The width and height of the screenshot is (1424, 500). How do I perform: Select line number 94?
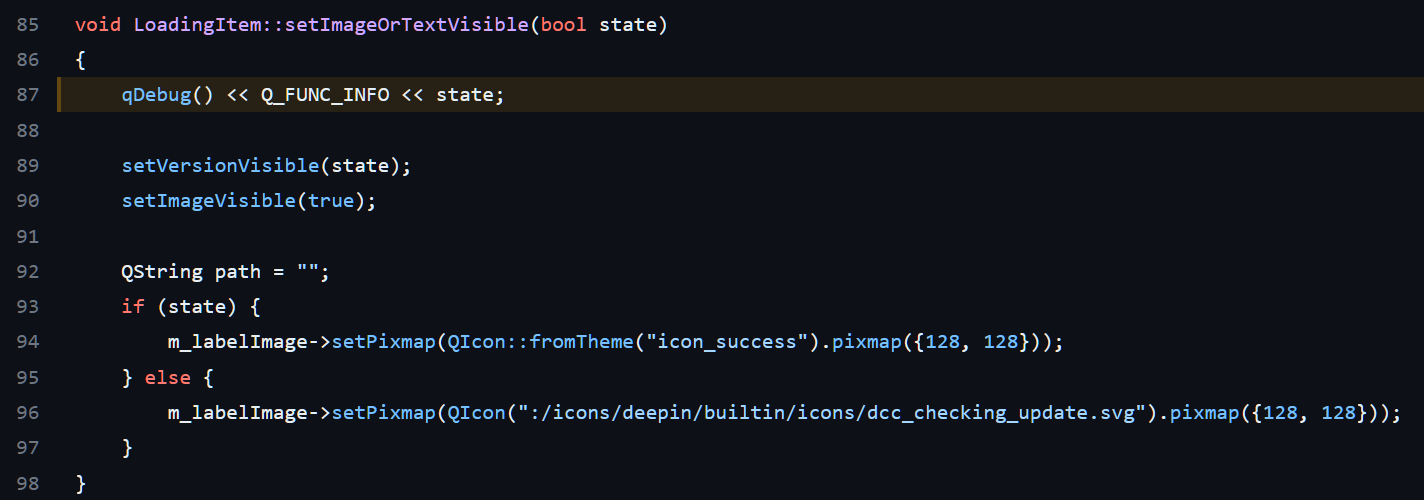[x=28, y=342]
